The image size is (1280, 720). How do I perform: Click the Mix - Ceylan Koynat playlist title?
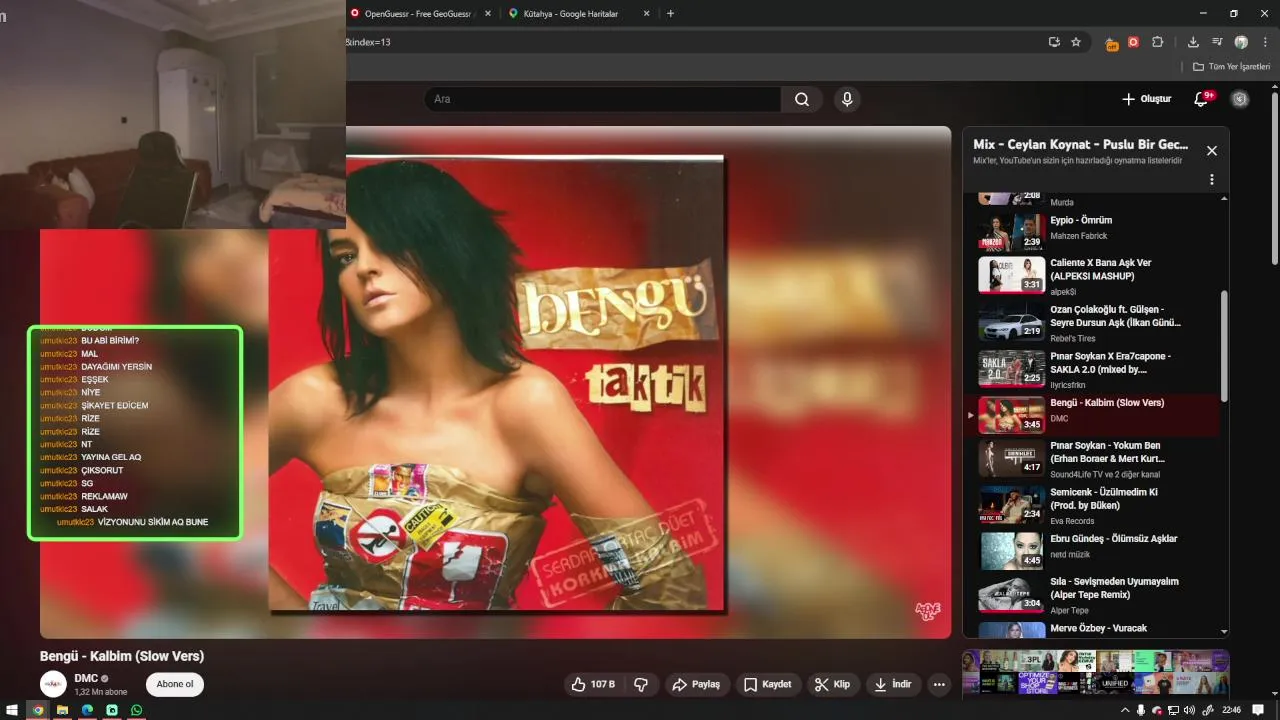coord(1080,145)
